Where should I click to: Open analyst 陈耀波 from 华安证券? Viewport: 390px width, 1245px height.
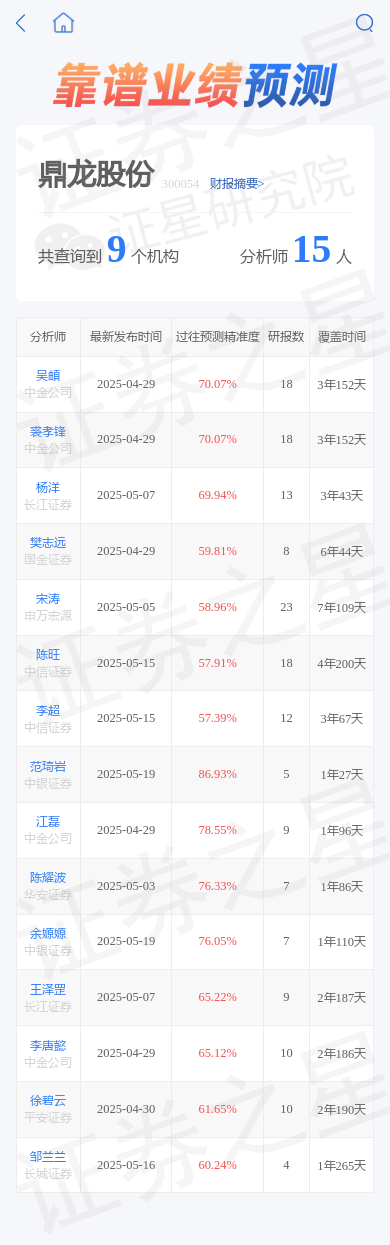[x=48, y=878]
